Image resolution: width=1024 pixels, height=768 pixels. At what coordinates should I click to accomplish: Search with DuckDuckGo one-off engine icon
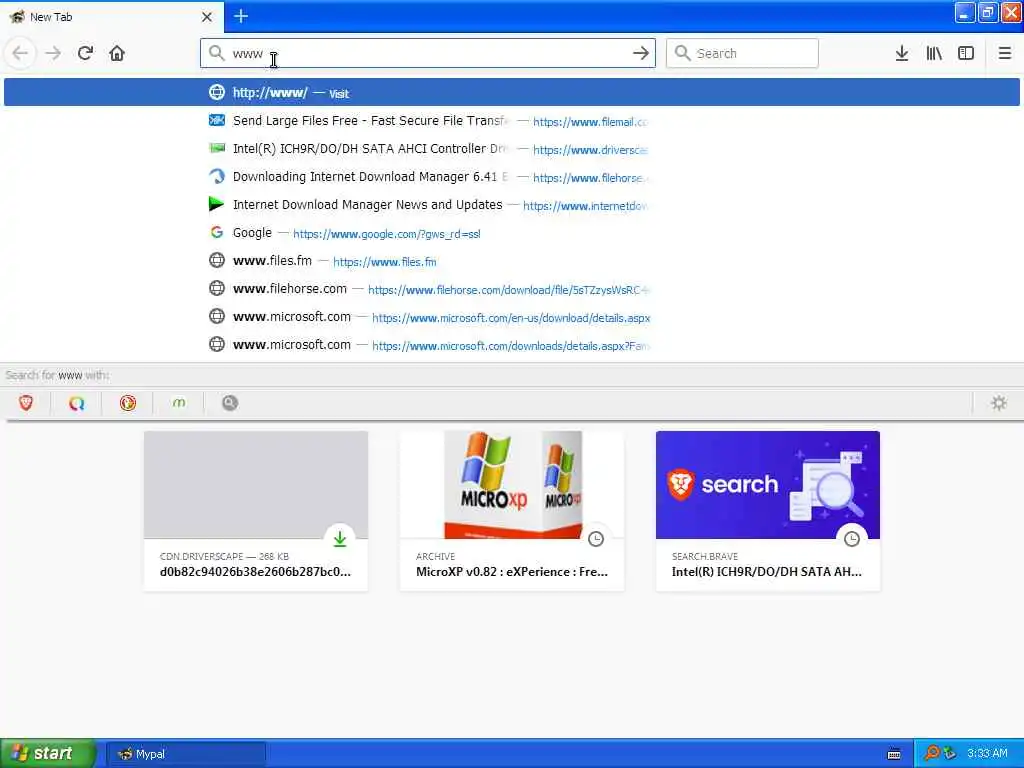click(128, 403)
